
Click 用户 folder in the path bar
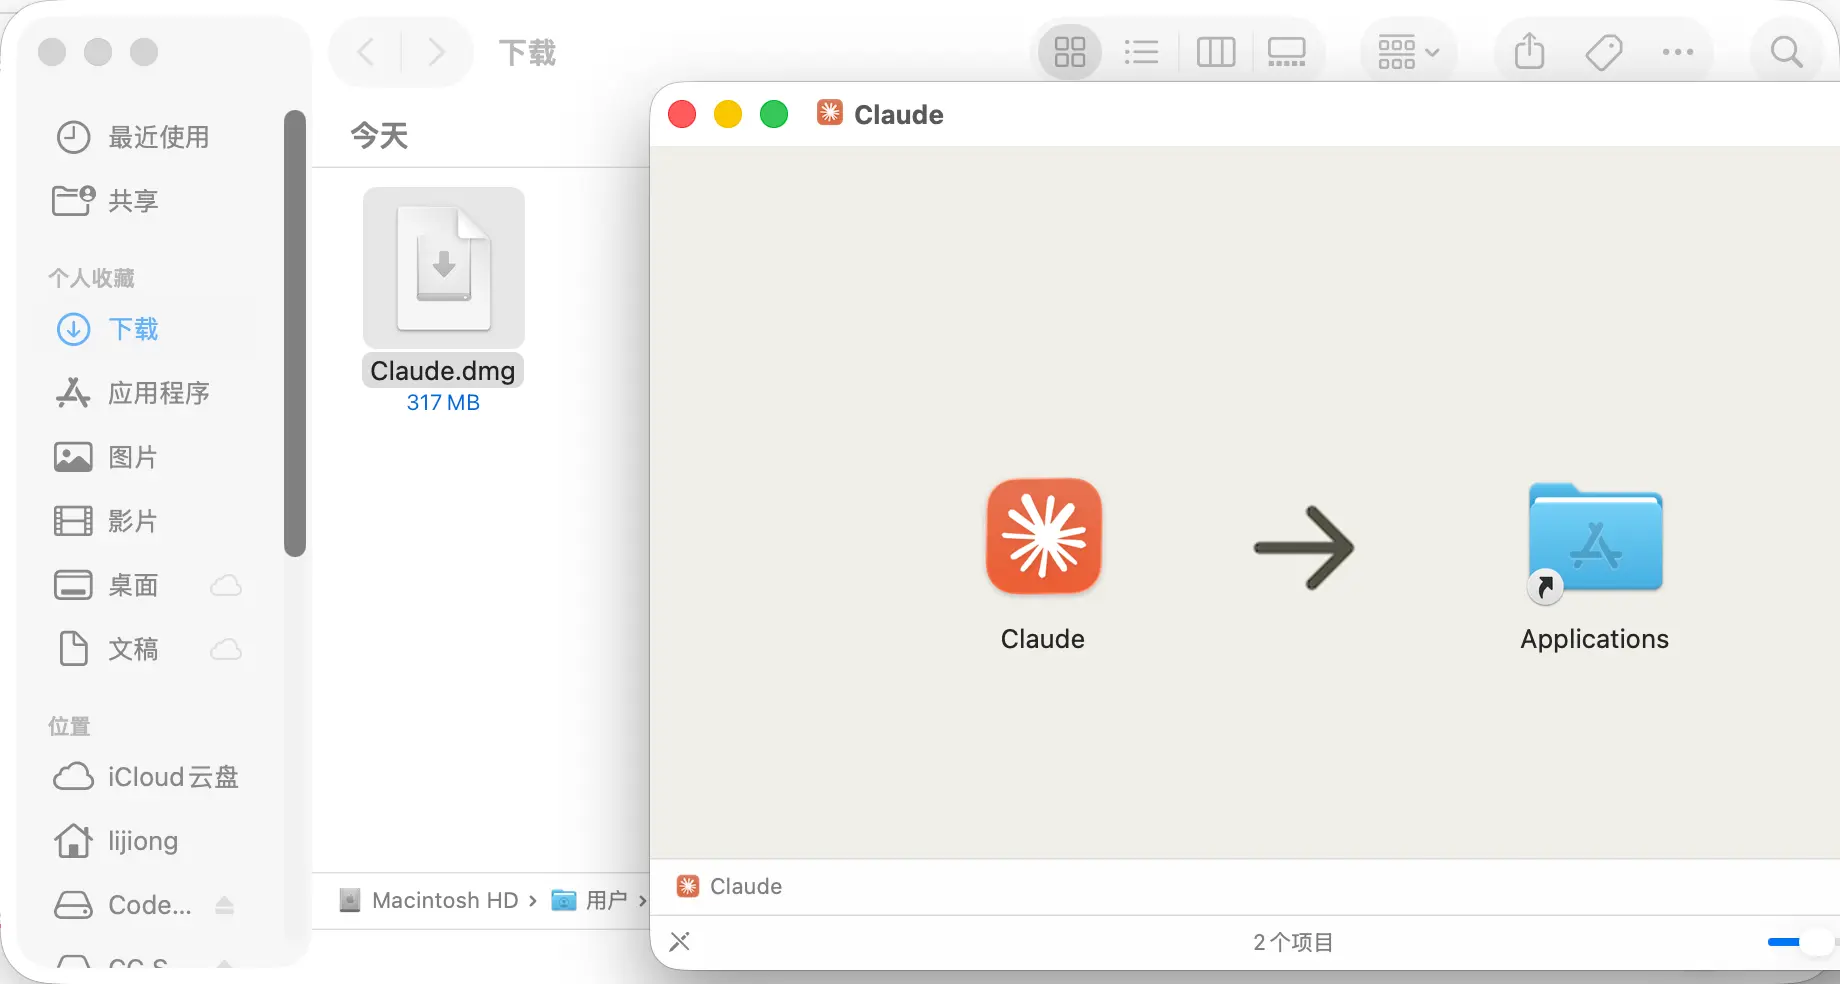[606, 900]
